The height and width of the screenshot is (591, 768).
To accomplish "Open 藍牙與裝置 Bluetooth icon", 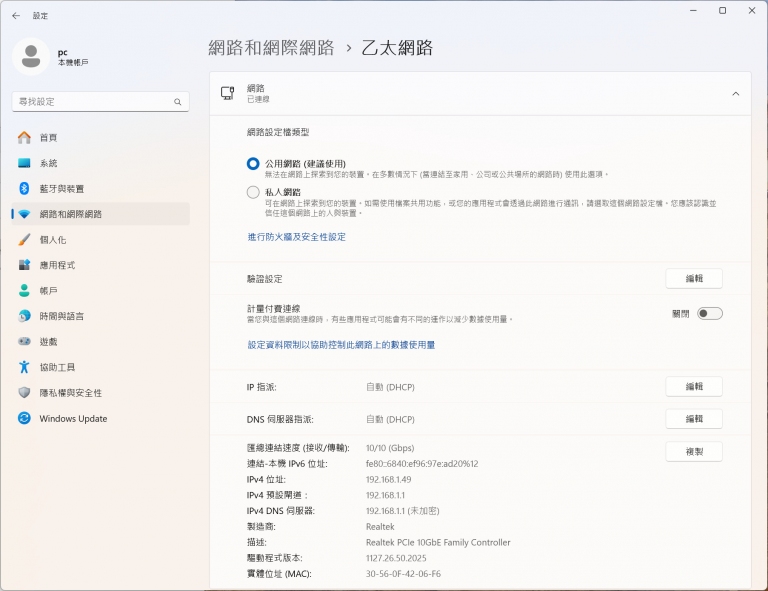I will 24,188.
